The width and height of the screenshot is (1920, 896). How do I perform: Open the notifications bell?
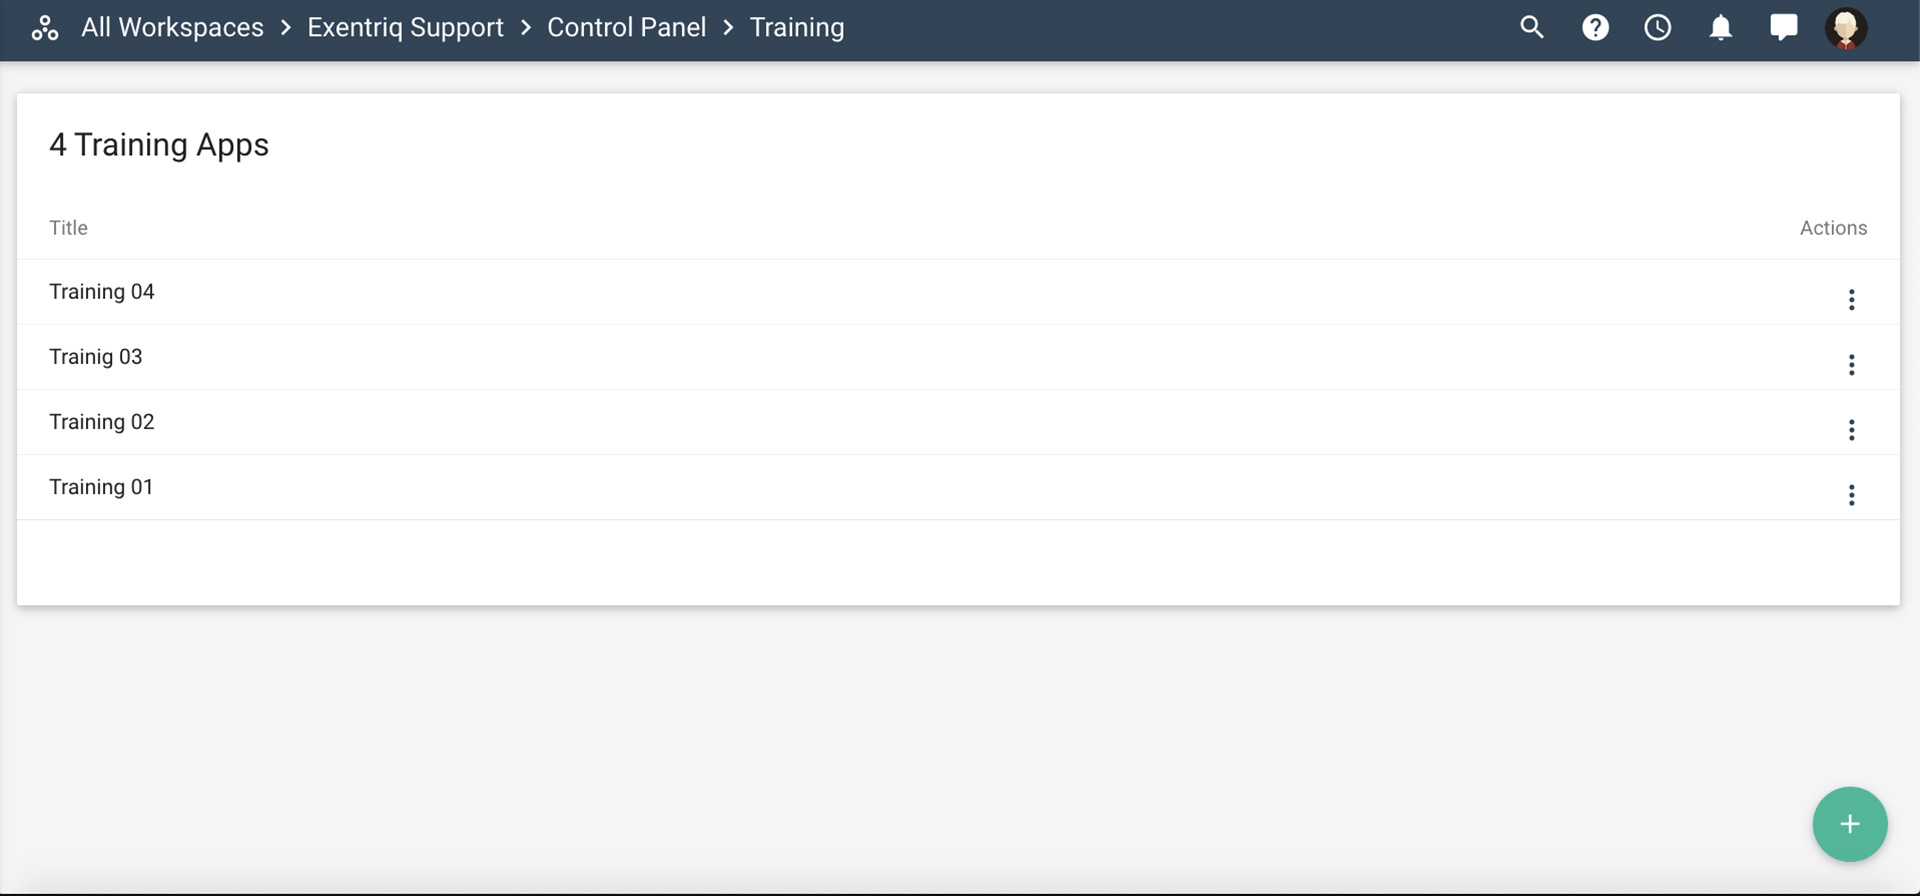(1720, 28)
